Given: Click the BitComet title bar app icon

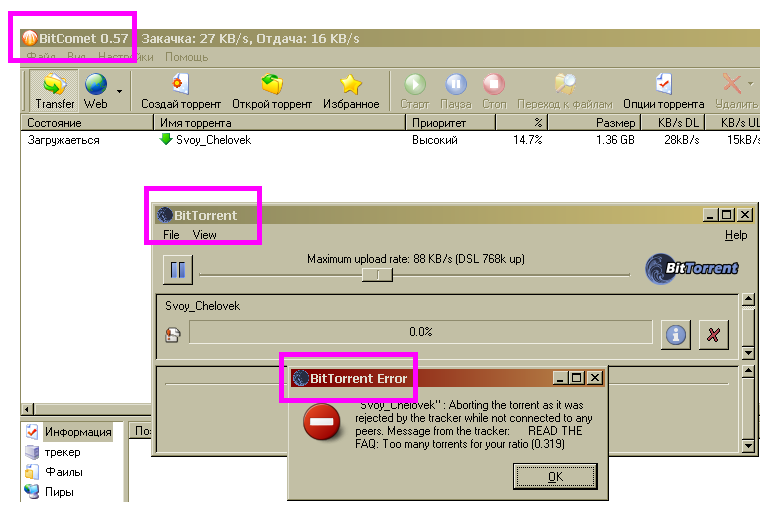Looking at the screenshot, I should tap(30, 38).
